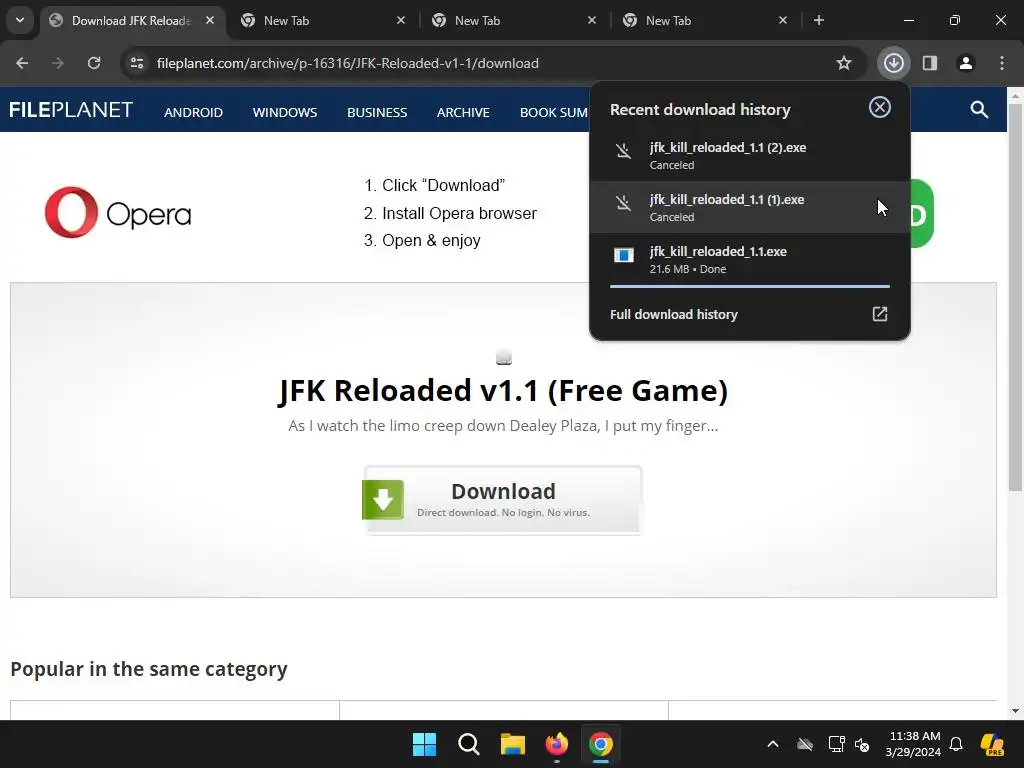Image resolution: width=1024 pixels, height=768 pixels.
Task: Click the FILEPLANET logo link
Action: (71, 110)
